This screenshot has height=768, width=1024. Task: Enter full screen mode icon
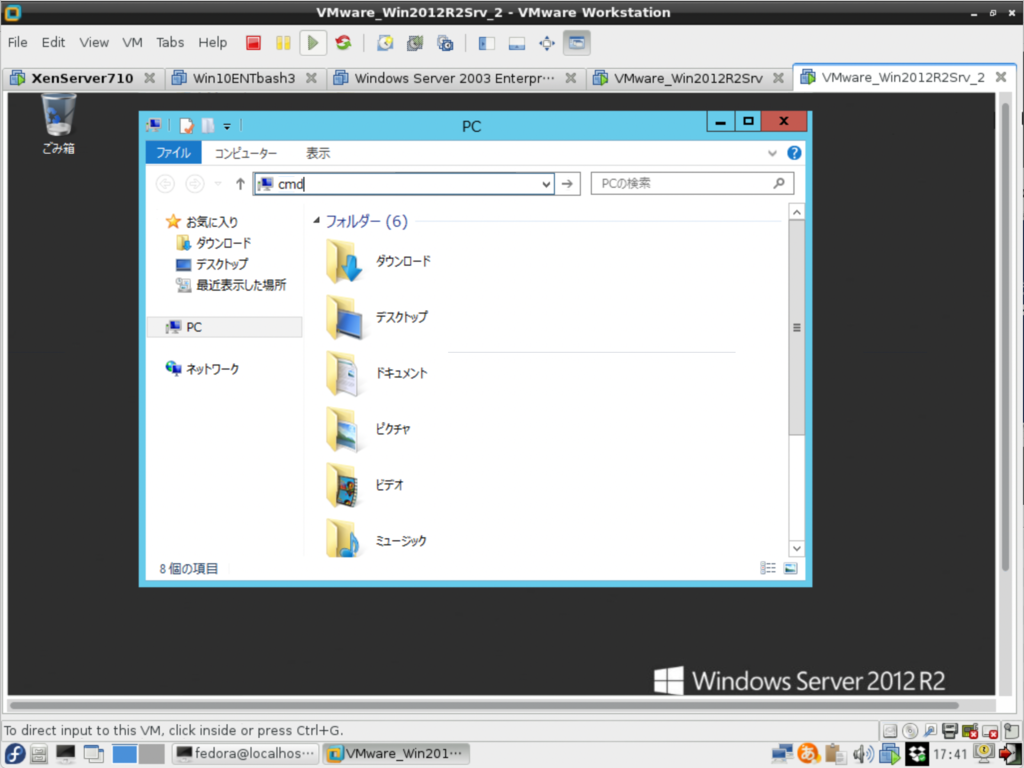pos(547,43)
